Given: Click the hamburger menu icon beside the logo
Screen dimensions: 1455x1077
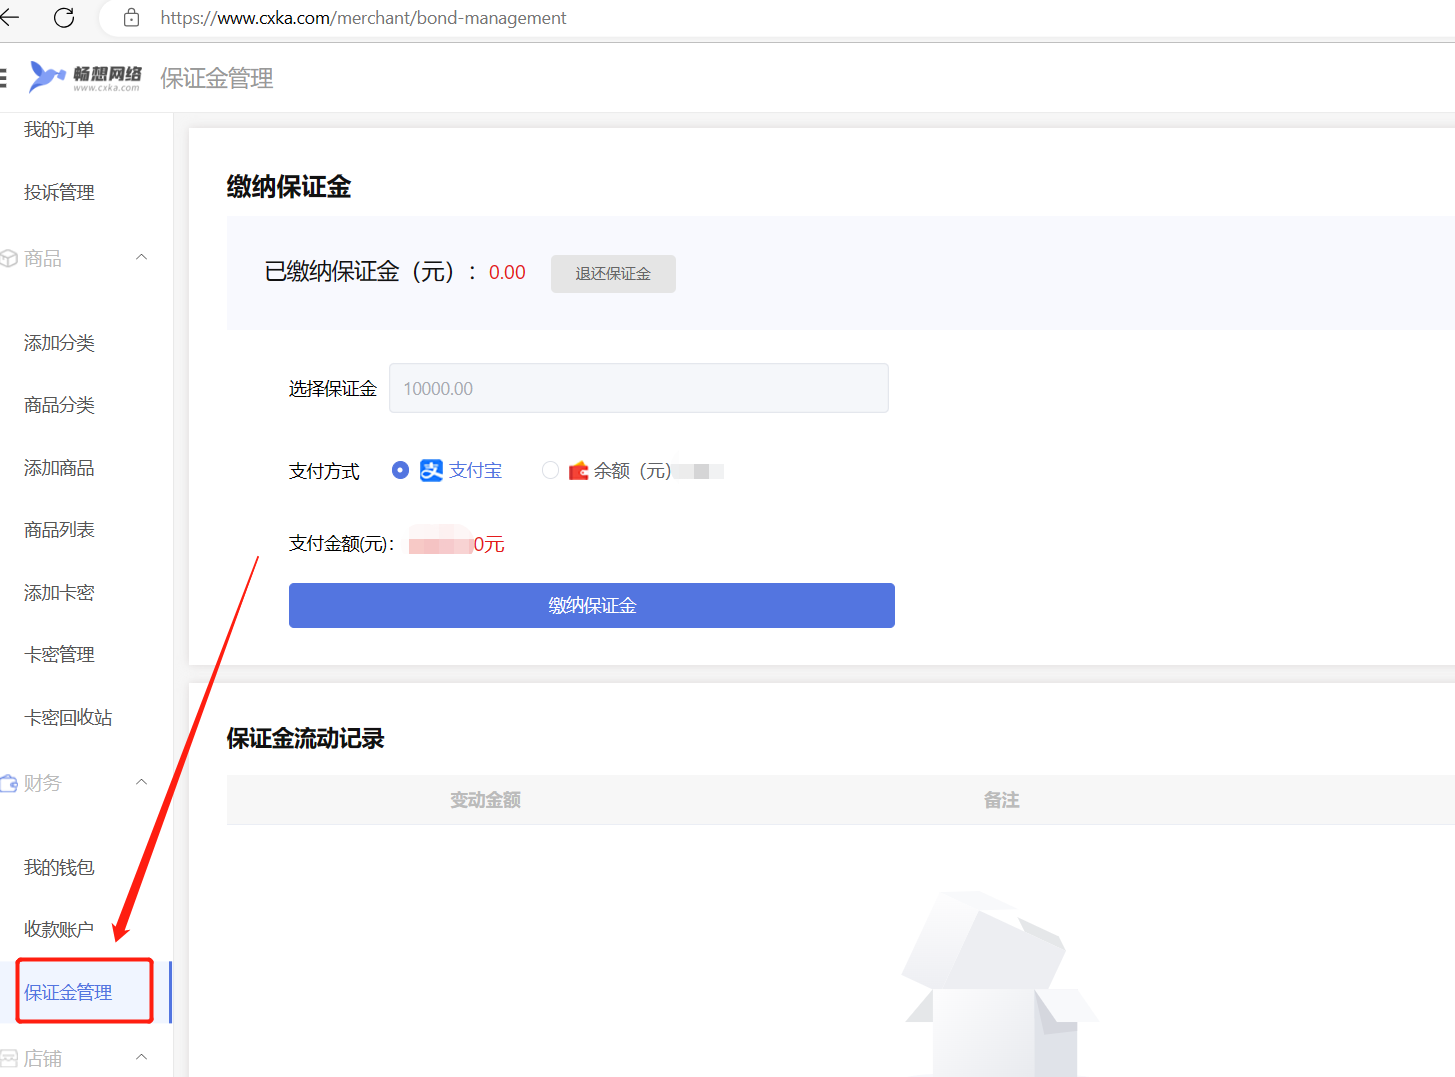Looking at the screenshot, I should (x=3, y=78).
